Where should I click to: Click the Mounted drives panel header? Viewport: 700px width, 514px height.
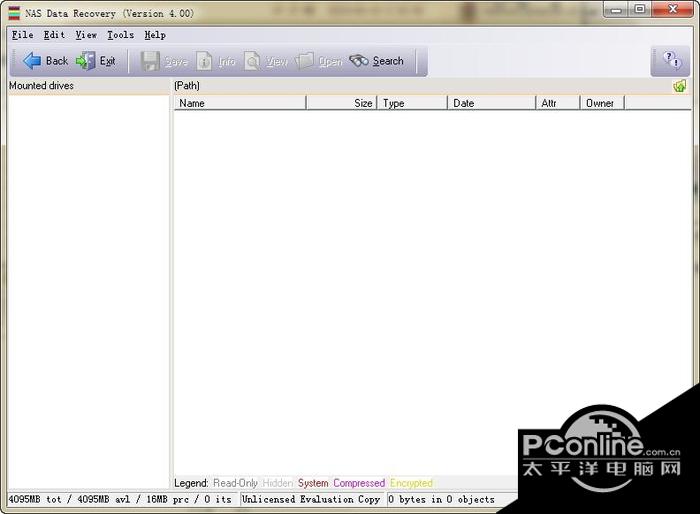88,86
